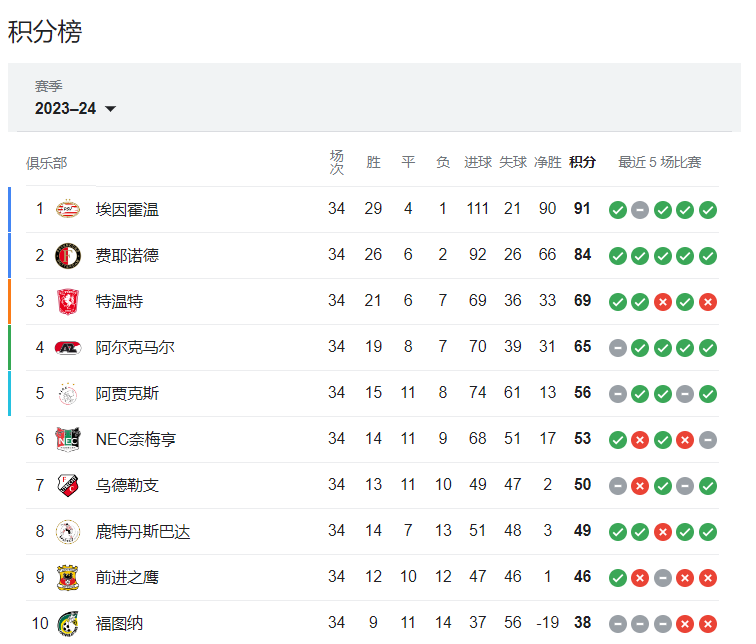Image resolution: width=756 pixels, height=644 pixels.
Task: Click the 埃因霍温 club logo
Action: click(x=68, y=209)
